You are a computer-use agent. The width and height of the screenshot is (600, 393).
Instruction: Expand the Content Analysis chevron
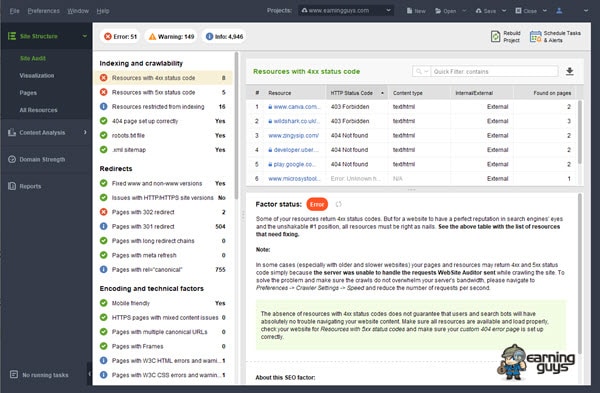tap(85, 132)
